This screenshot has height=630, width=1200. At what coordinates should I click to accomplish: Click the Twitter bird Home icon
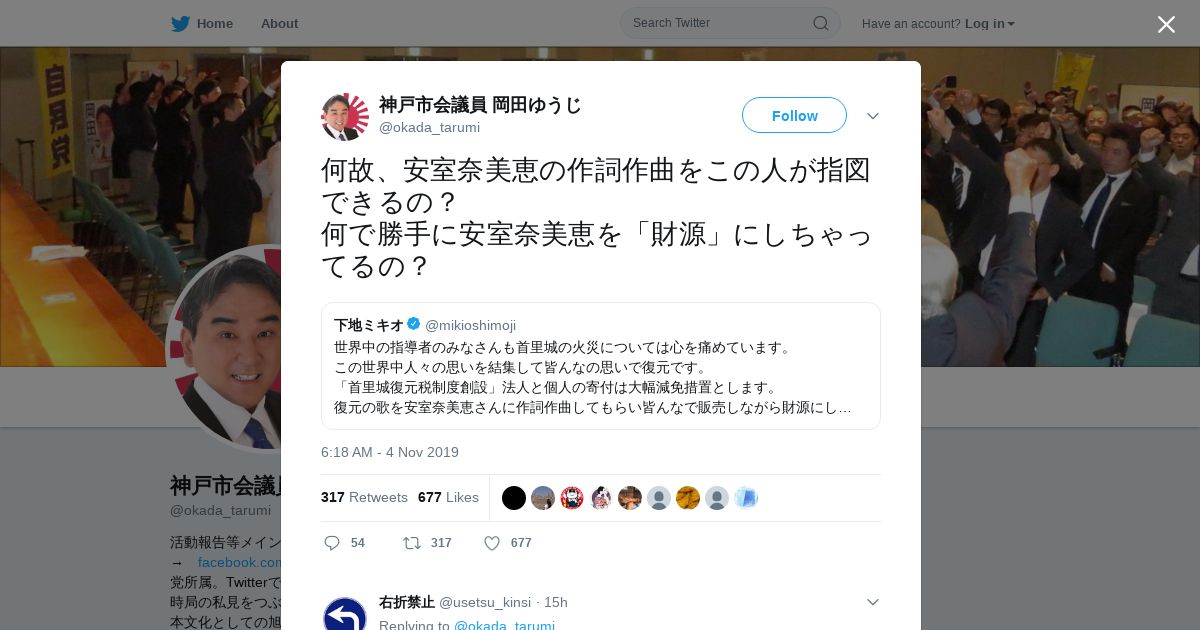click(180, 23)
